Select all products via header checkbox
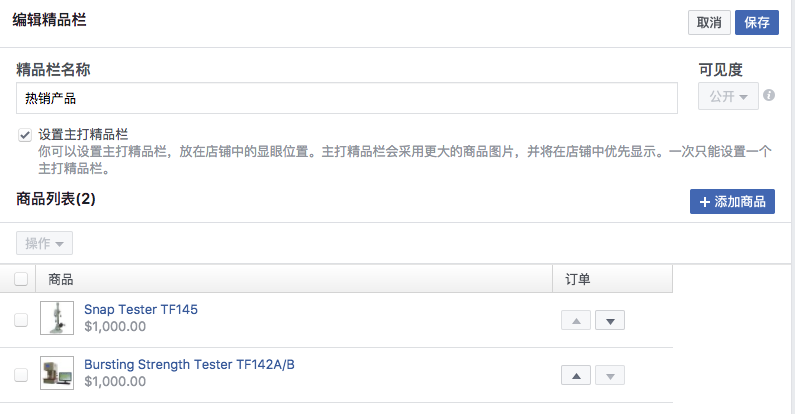The image size is (795, 414). [21, 279]
